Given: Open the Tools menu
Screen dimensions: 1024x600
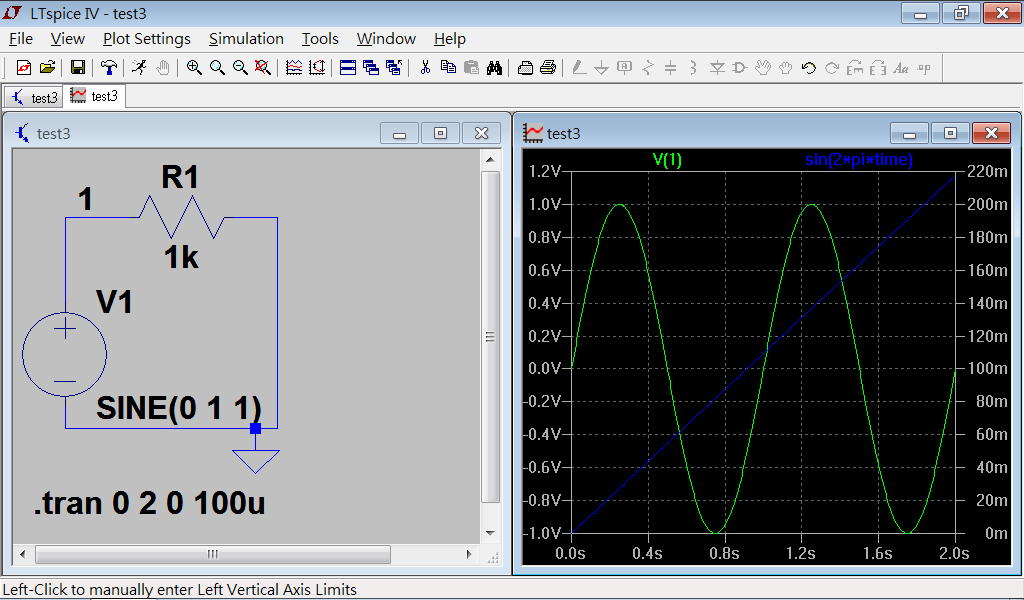Looking at the screenshot, I should [320, 39].
